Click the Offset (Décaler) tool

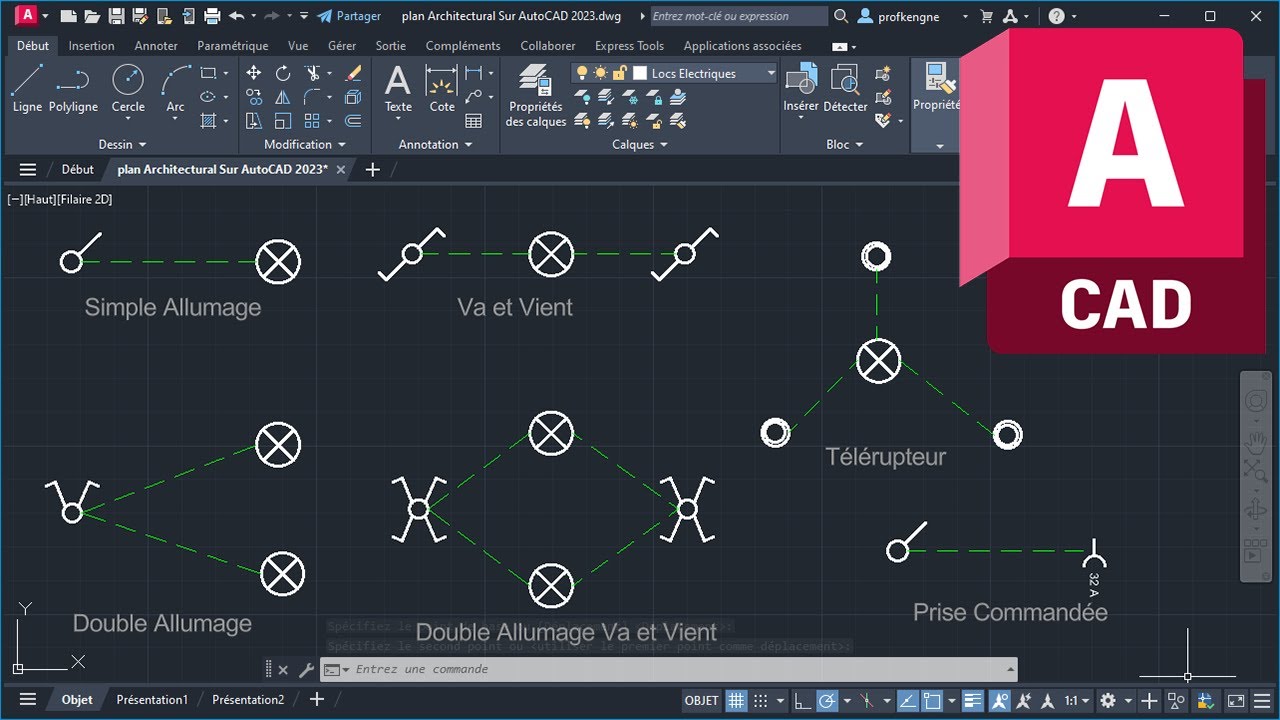pos(353,121)
